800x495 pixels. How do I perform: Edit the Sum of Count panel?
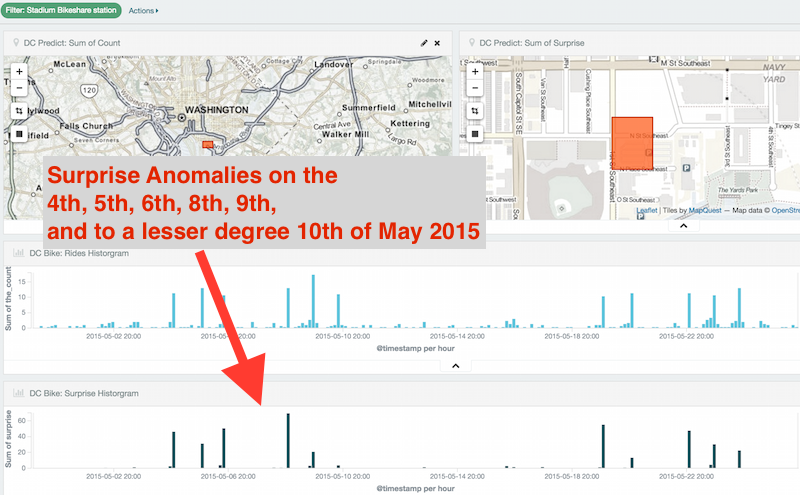pyautogui.click(x=423, y=43)
